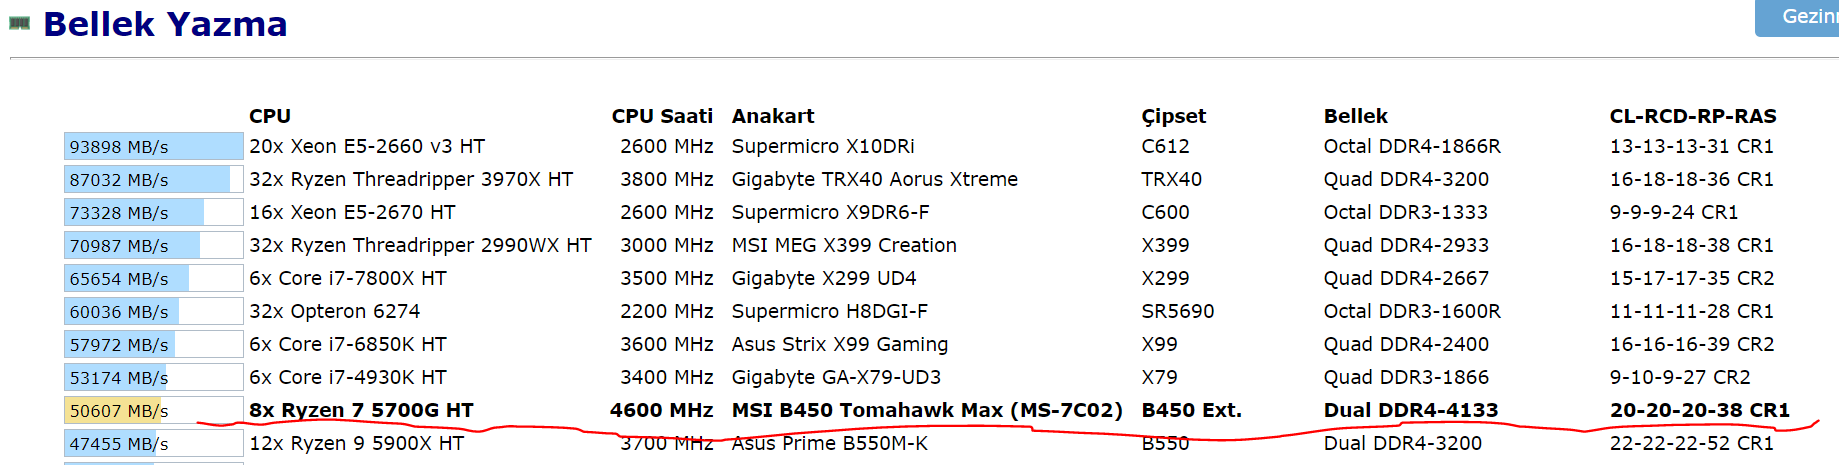Select the highlighted 50607 MB/s bar

point(154,410)
